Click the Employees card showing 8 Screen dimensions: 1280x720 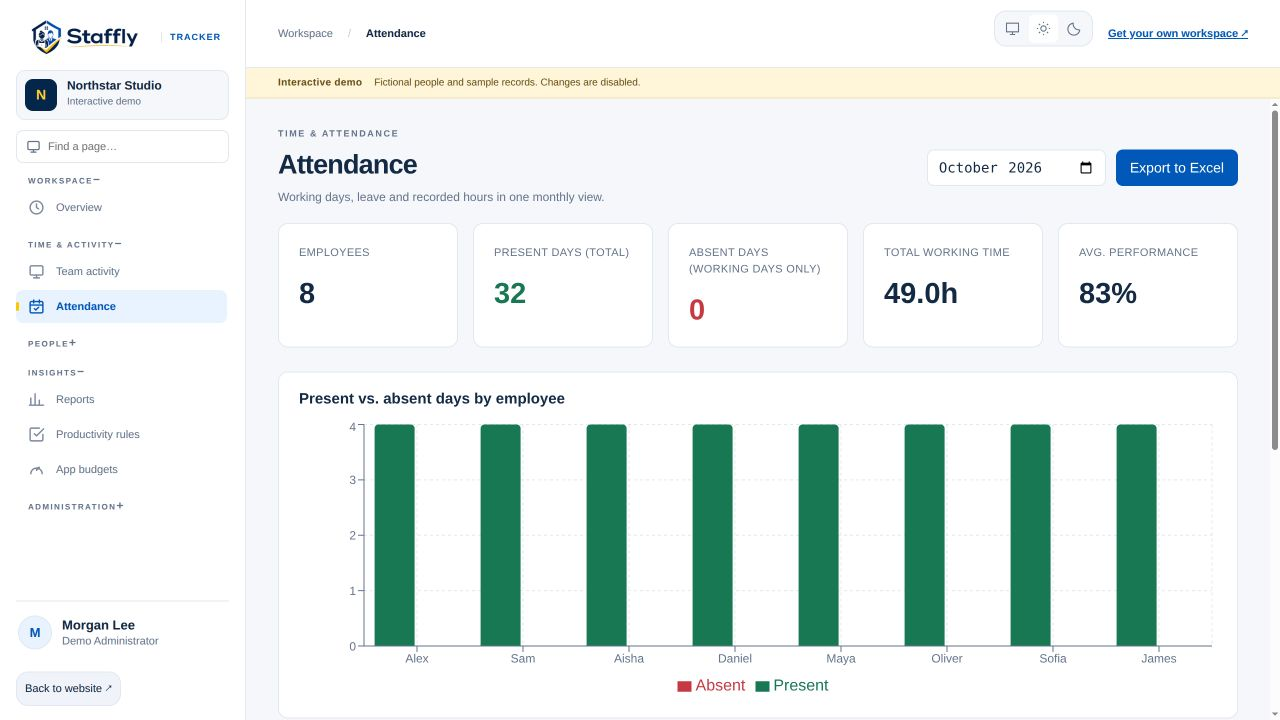coord(368,285)
